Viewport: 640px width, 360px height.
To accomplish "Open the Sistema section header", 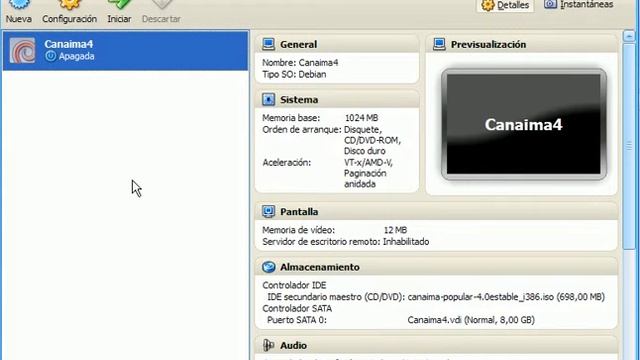I will point(337,99).
